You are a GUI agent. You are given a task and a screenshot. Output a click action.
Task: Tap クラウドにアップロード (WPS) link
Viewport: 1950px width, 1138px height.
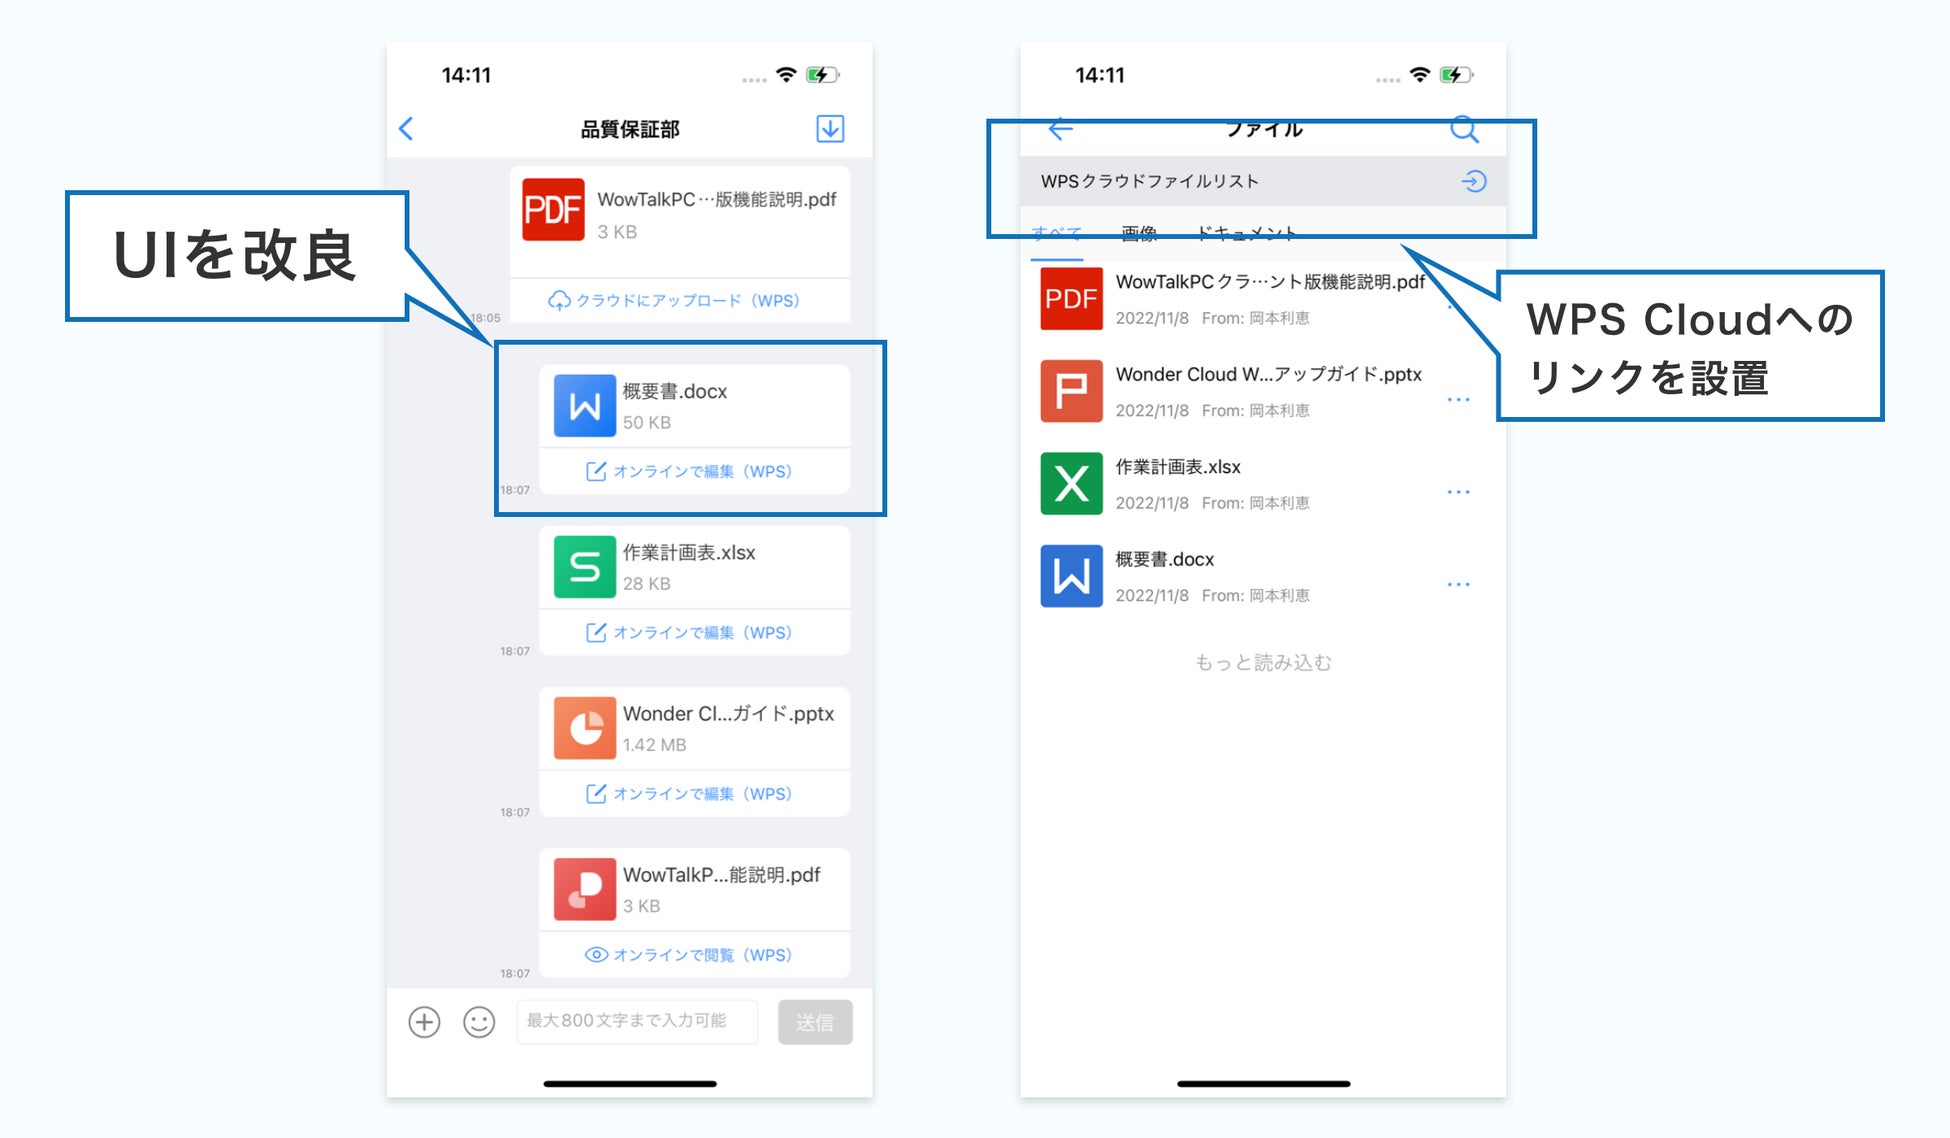pyautogui.click(x=674, y=301)
